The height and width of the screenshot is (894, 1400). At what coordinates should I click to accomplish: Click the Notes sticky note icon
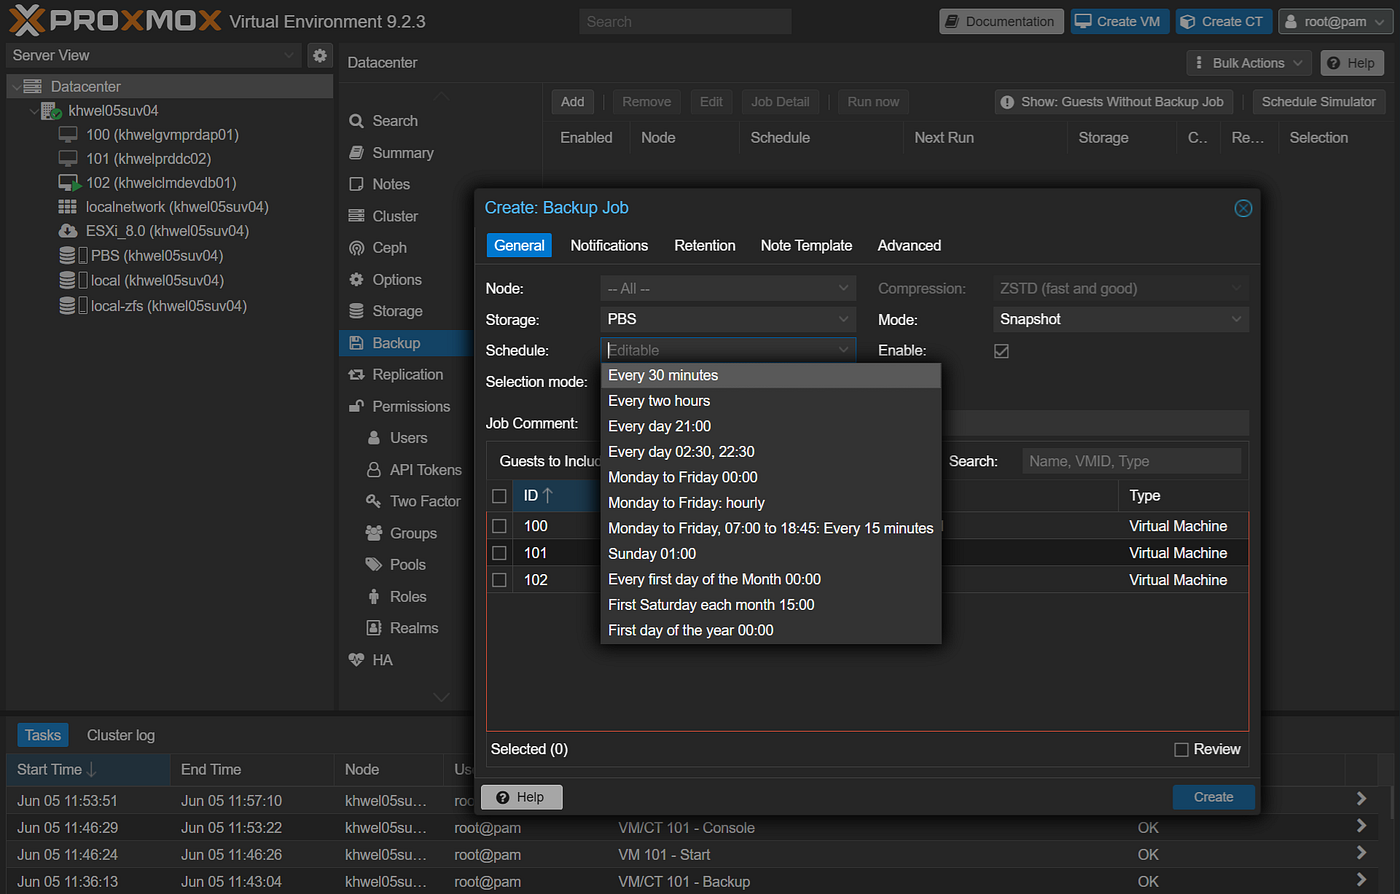point(356,185)
